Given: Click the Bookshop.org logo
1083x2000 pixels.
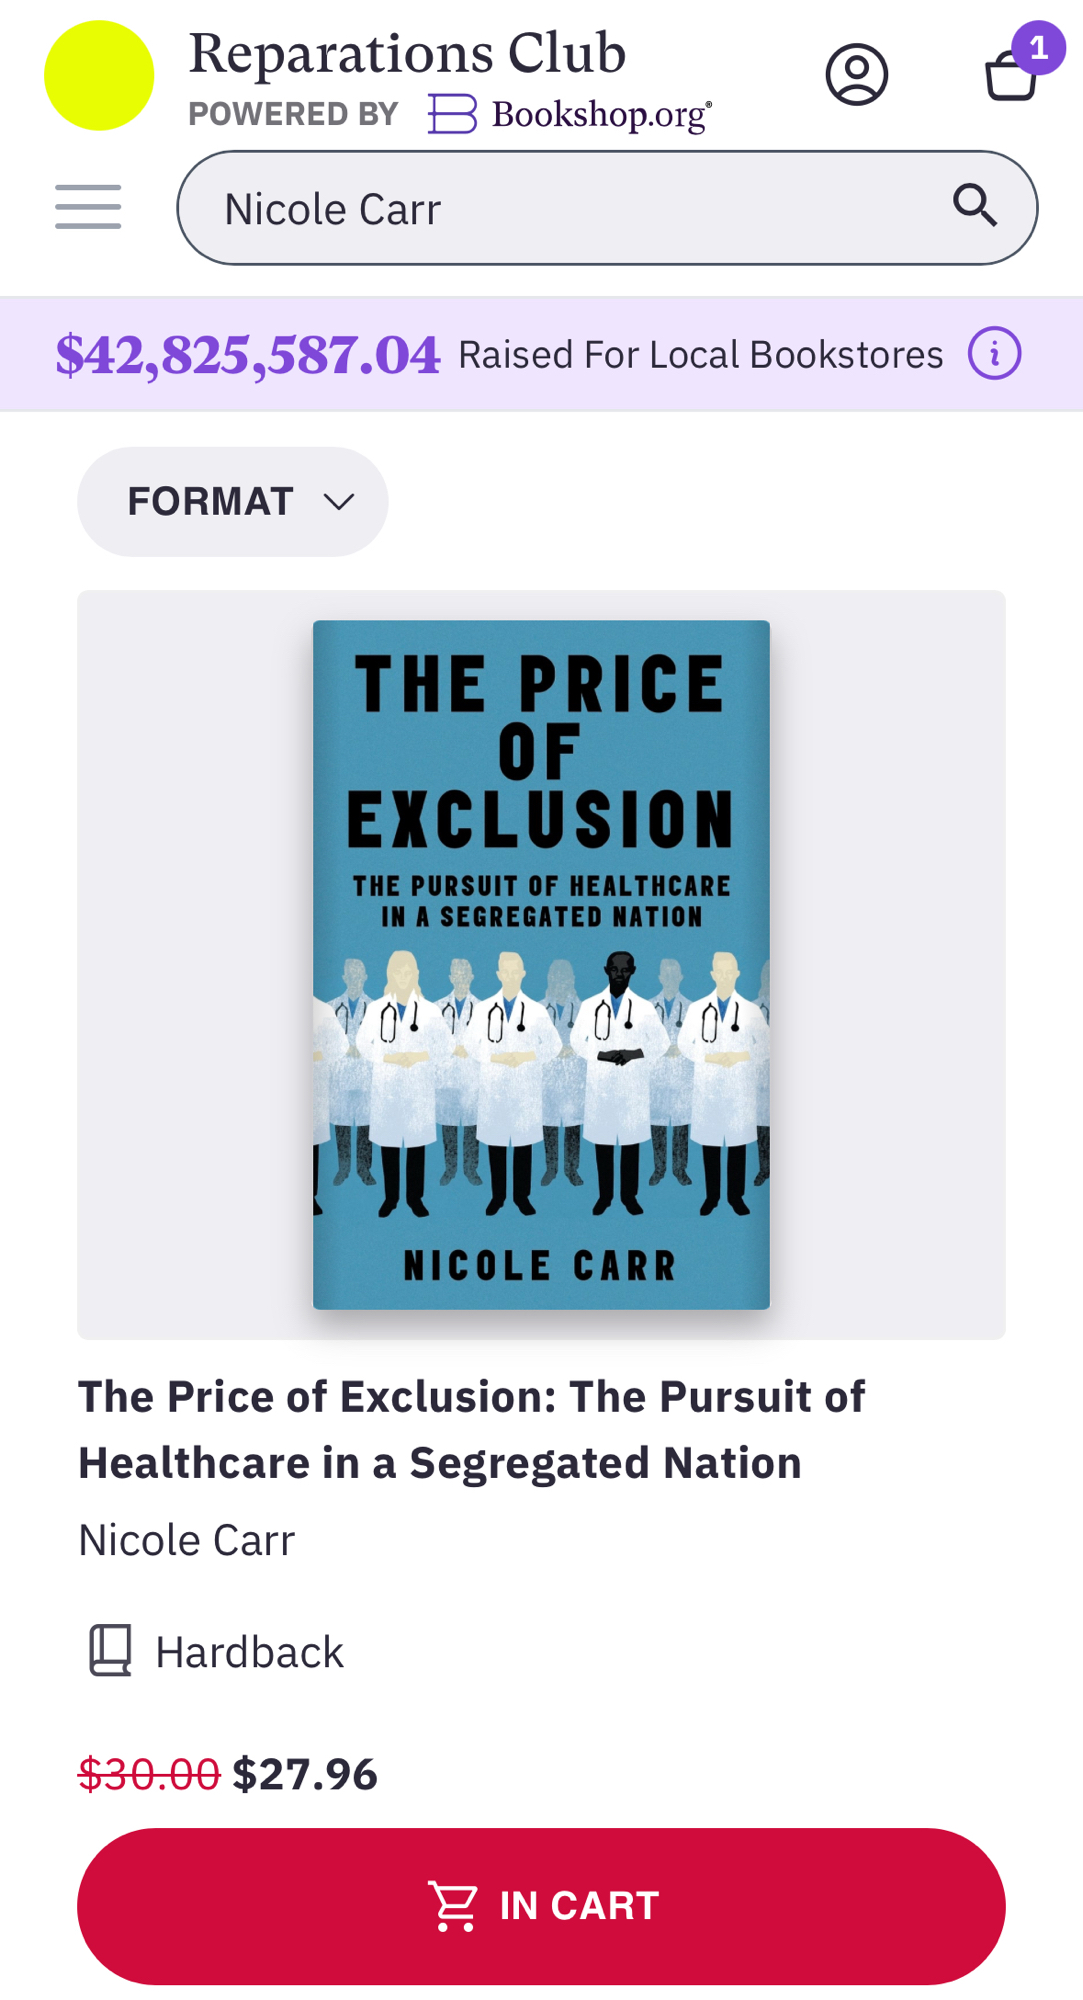Looking at the screenshot, I should coord(570,115).
